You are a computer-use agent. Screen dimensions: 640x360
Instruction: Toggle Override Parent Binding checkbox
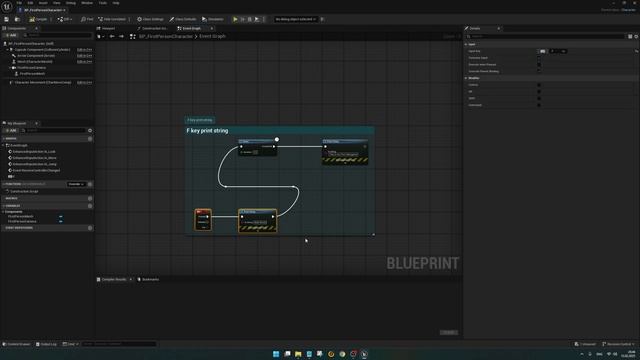click(539, 71)
